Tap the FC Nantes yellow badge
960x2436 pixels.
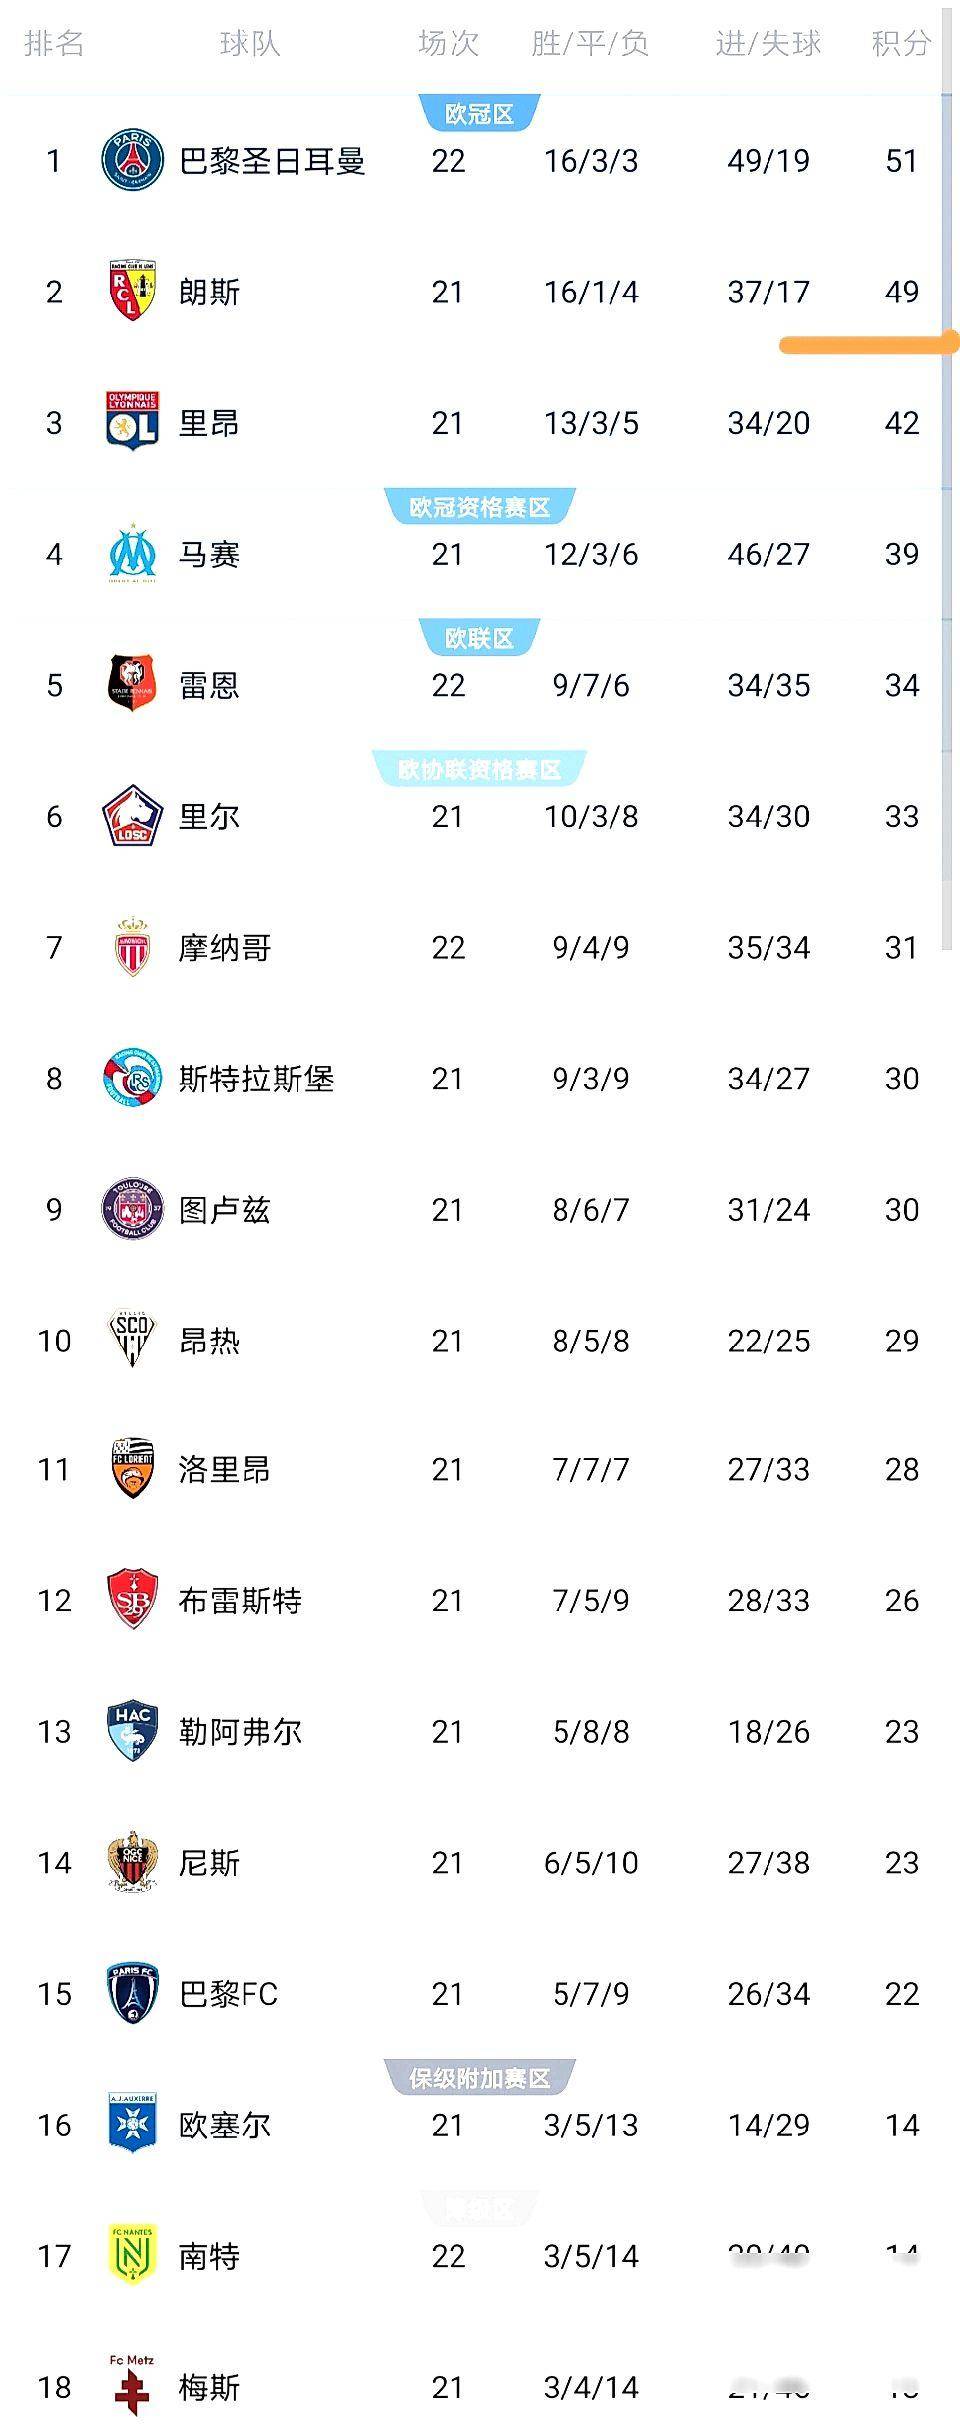pos(132,2256)
